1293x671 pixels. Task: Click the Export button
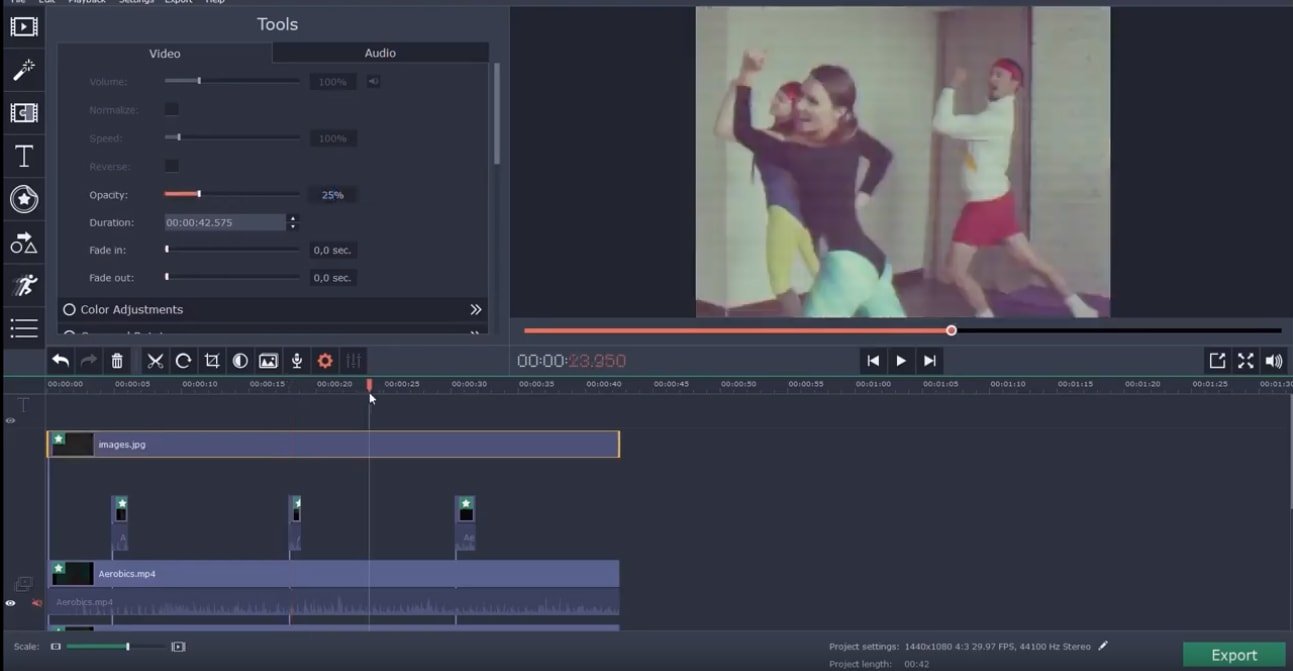click(x=1234, y=654)
